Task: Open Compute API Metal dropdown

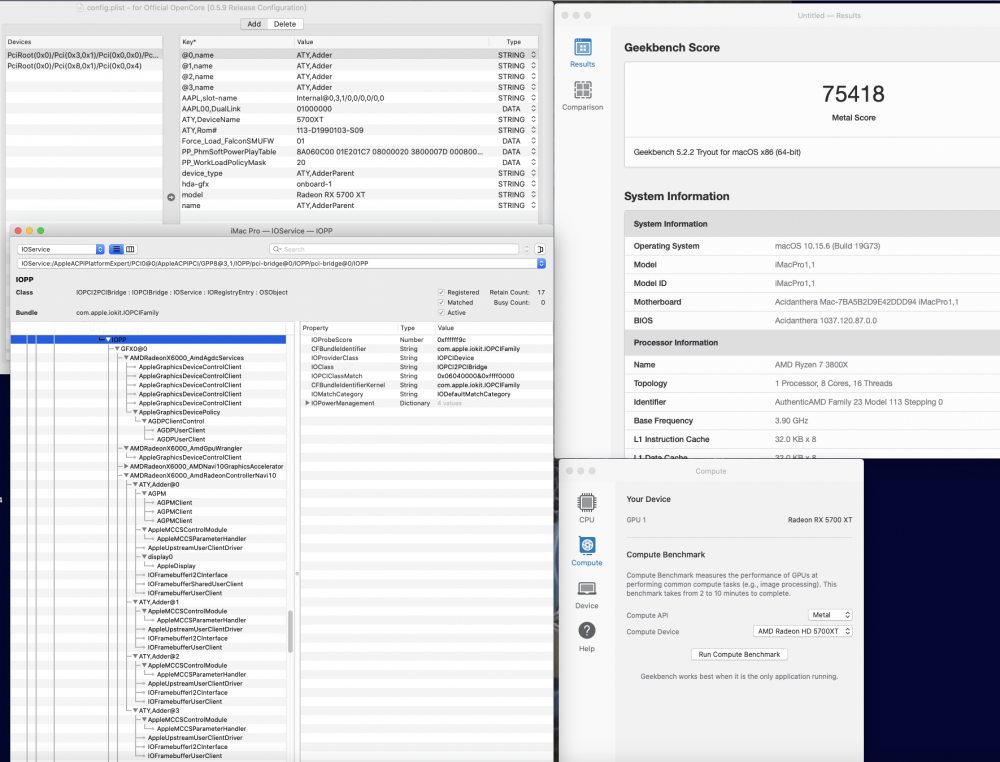Action: tap(830, 615)
